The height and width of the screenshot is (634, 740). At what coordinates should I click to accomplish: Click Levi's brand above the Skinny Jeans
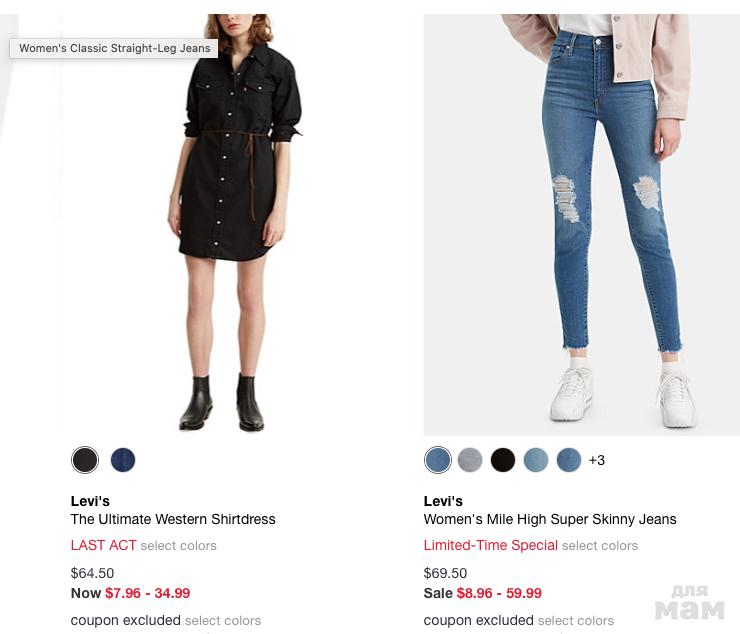click(443, 501)
